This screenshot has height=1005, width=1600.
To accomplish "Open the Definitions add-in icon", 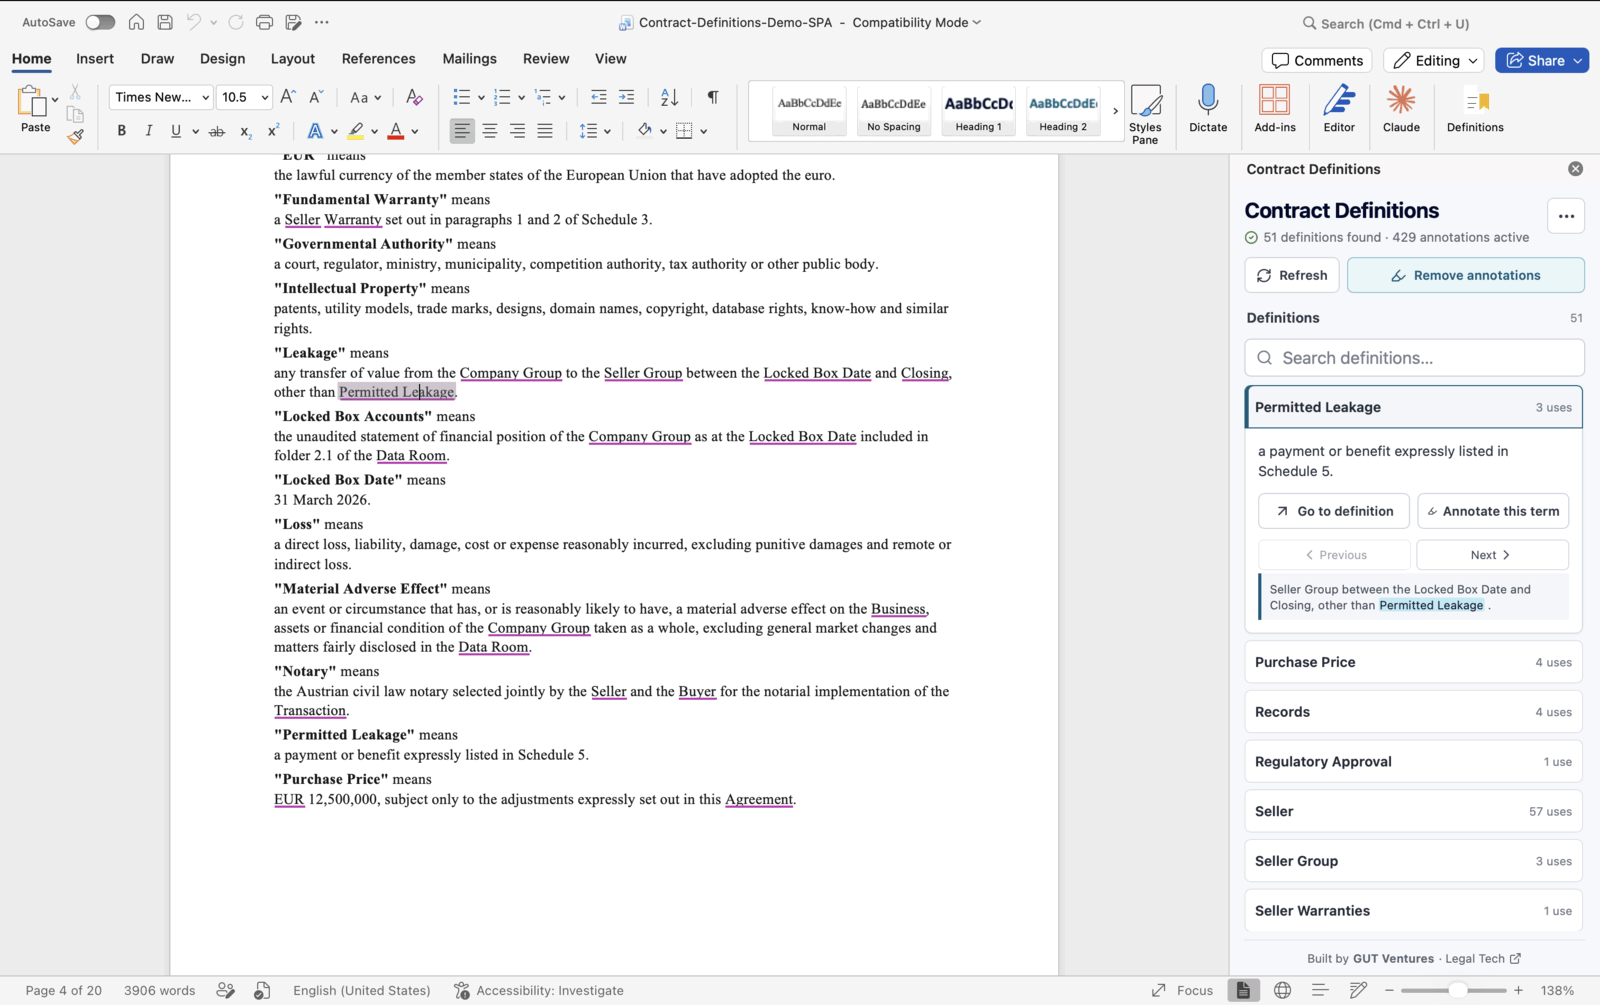I will [1475, 109].
